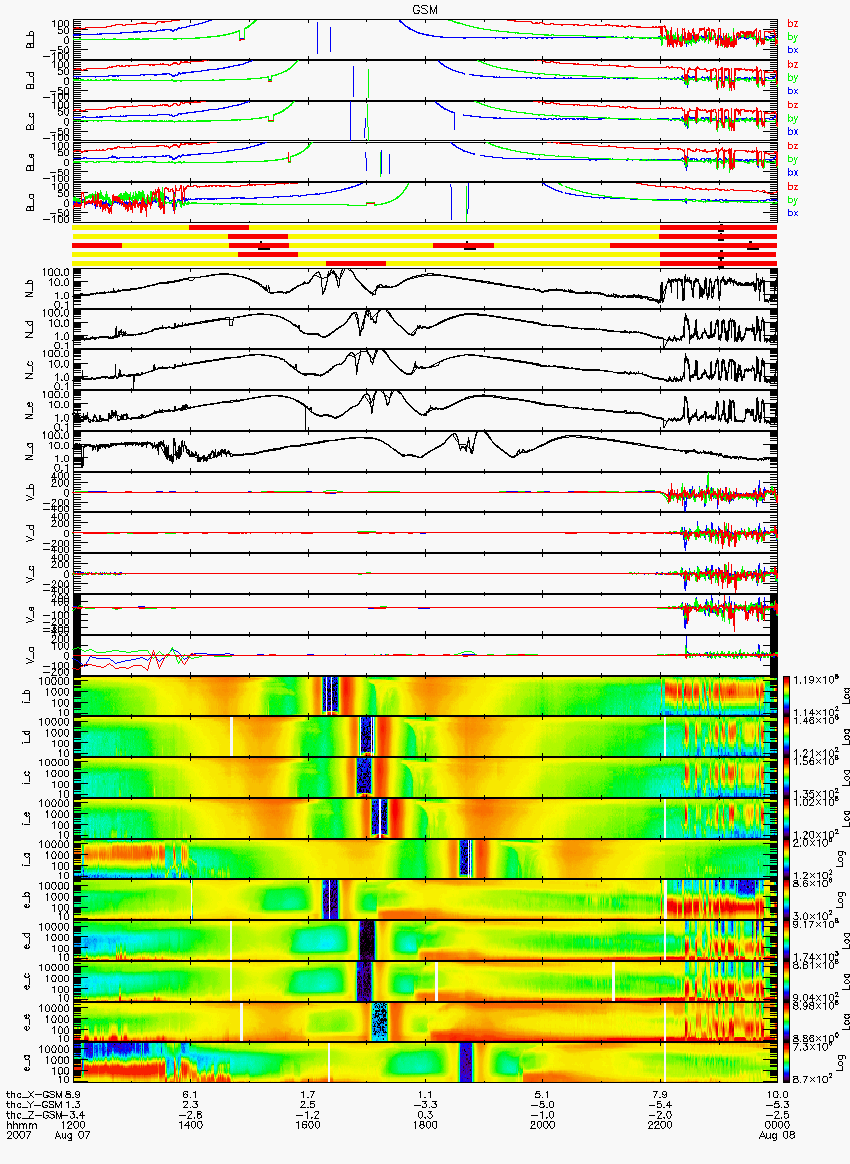Click the X-GSM value 6.1
The width and height of the screenshot is (850, 1164).
click(190, 1095)
